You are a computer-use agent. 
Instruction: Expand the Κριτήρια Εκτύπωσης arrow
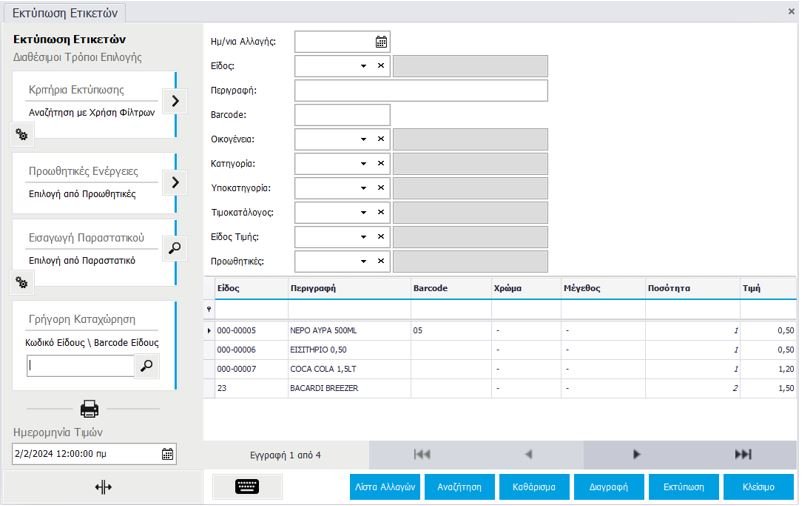click(174, 101)
